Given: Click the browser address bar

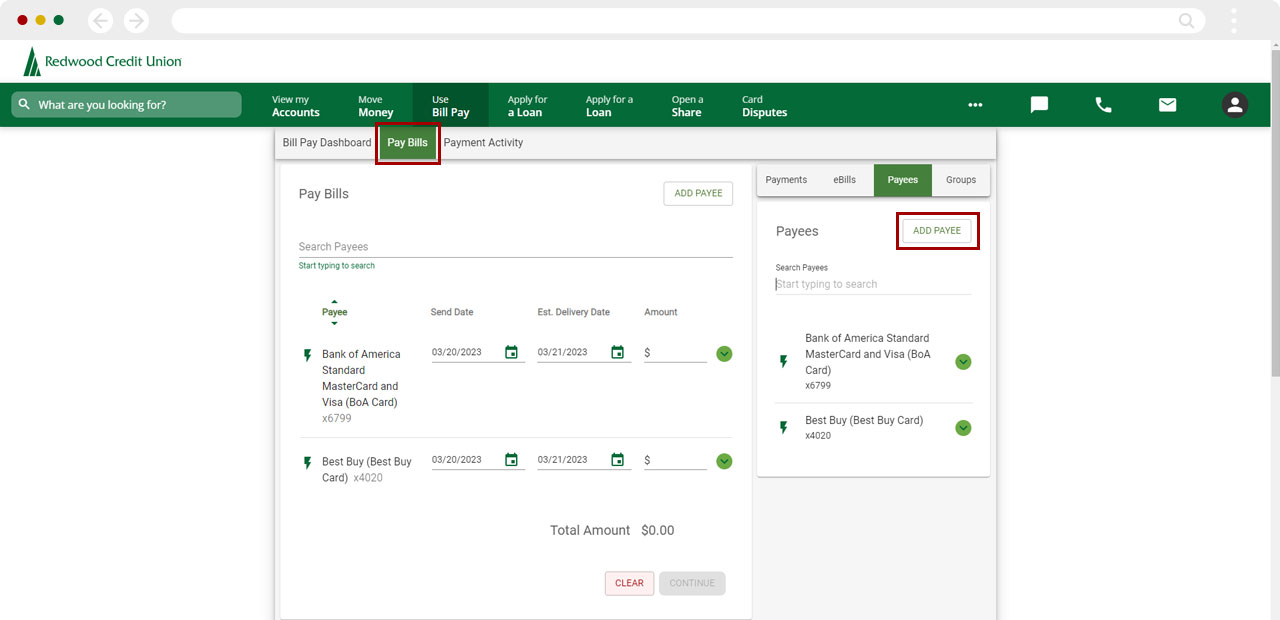Looking at the screenshot, I should 688,20.
